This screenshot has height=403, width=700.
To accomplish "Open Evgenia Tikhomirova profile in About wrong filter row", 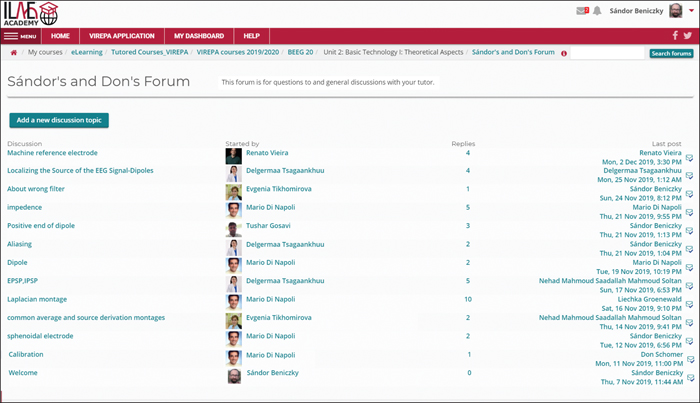I will [279, 189].
